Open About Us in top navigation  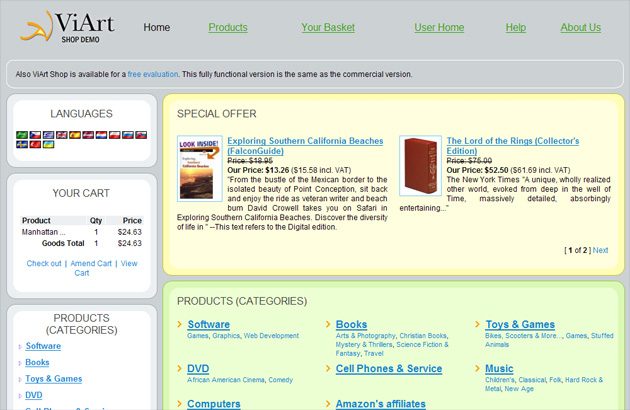click(581, 27)
